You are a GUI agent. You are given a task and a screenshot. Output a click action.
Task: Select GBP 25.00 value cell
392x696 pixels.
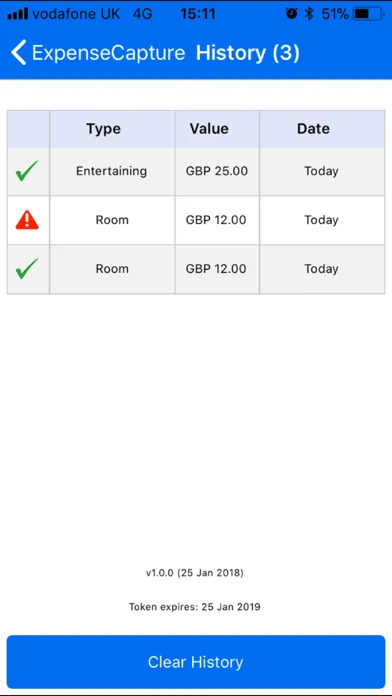click(217, 171)
